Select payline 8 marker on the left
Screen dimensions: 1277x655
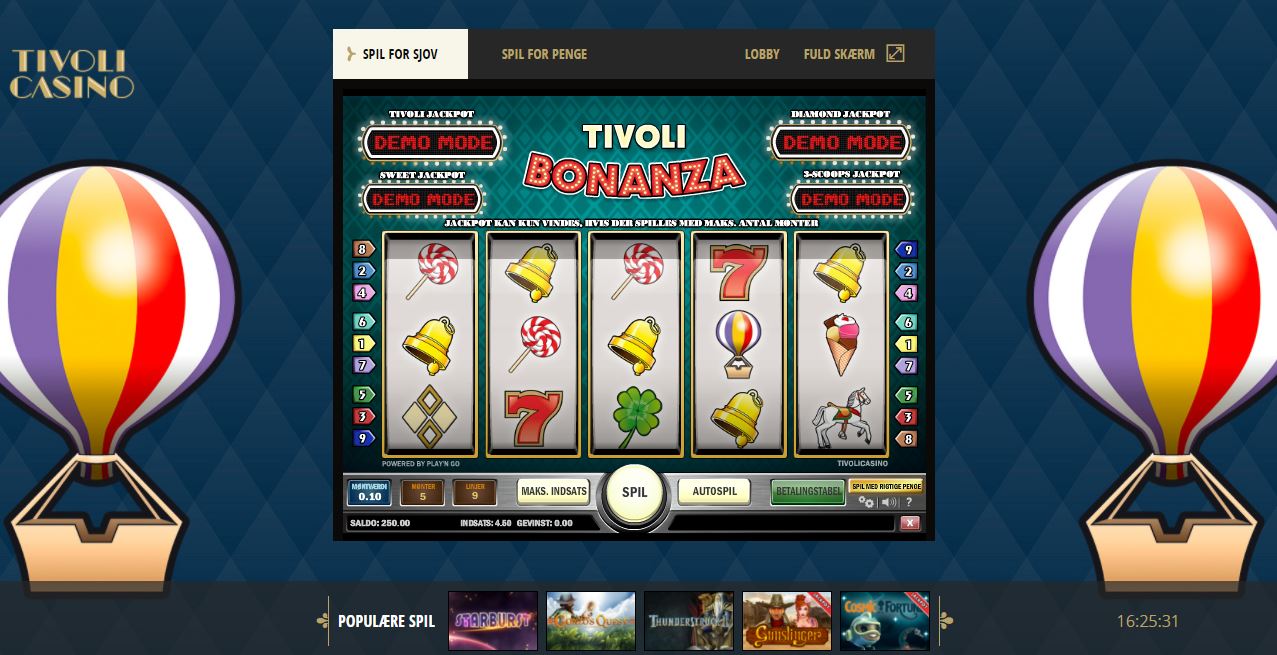(x=362, y=249)
